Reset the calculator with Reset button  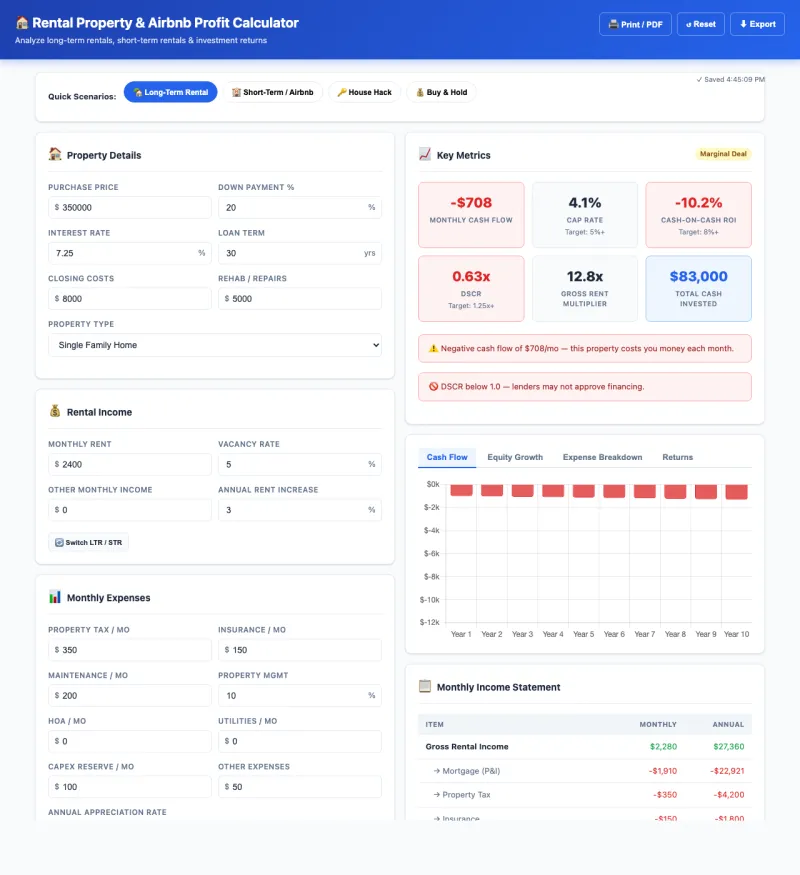(x=701, y=24)
